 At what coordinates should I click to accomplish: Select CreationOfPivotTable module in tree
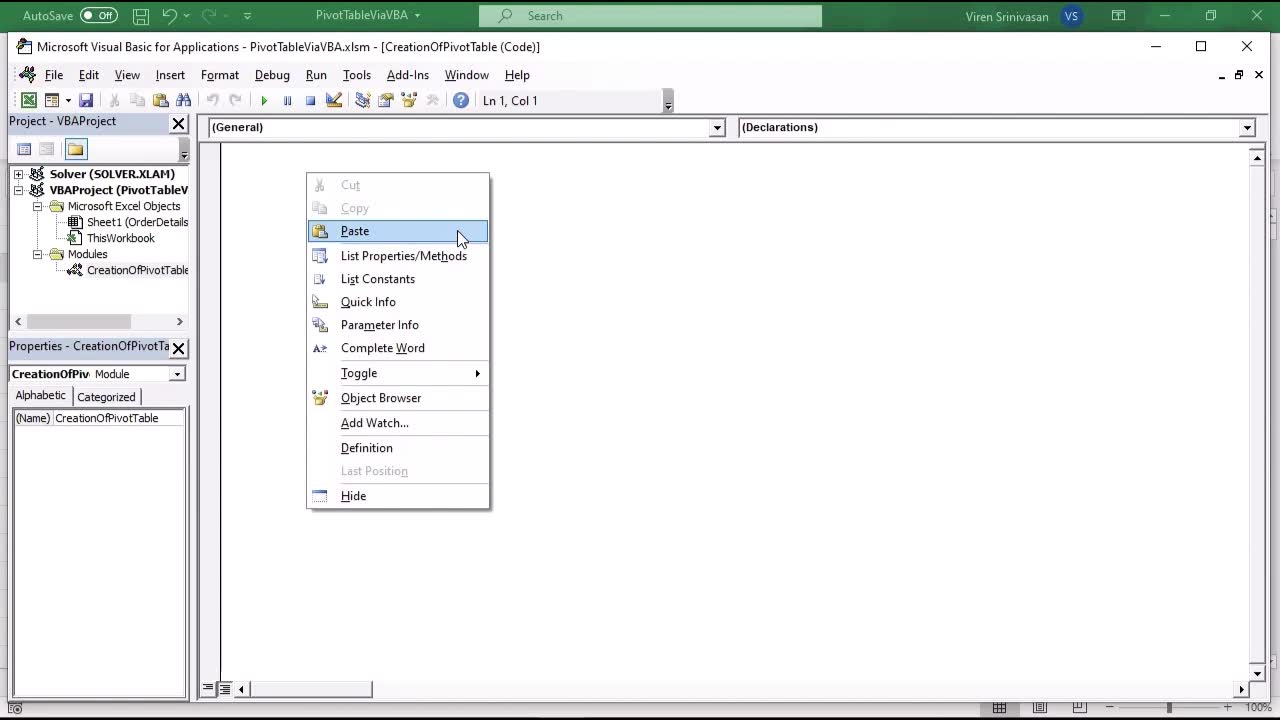coord(137,270)
